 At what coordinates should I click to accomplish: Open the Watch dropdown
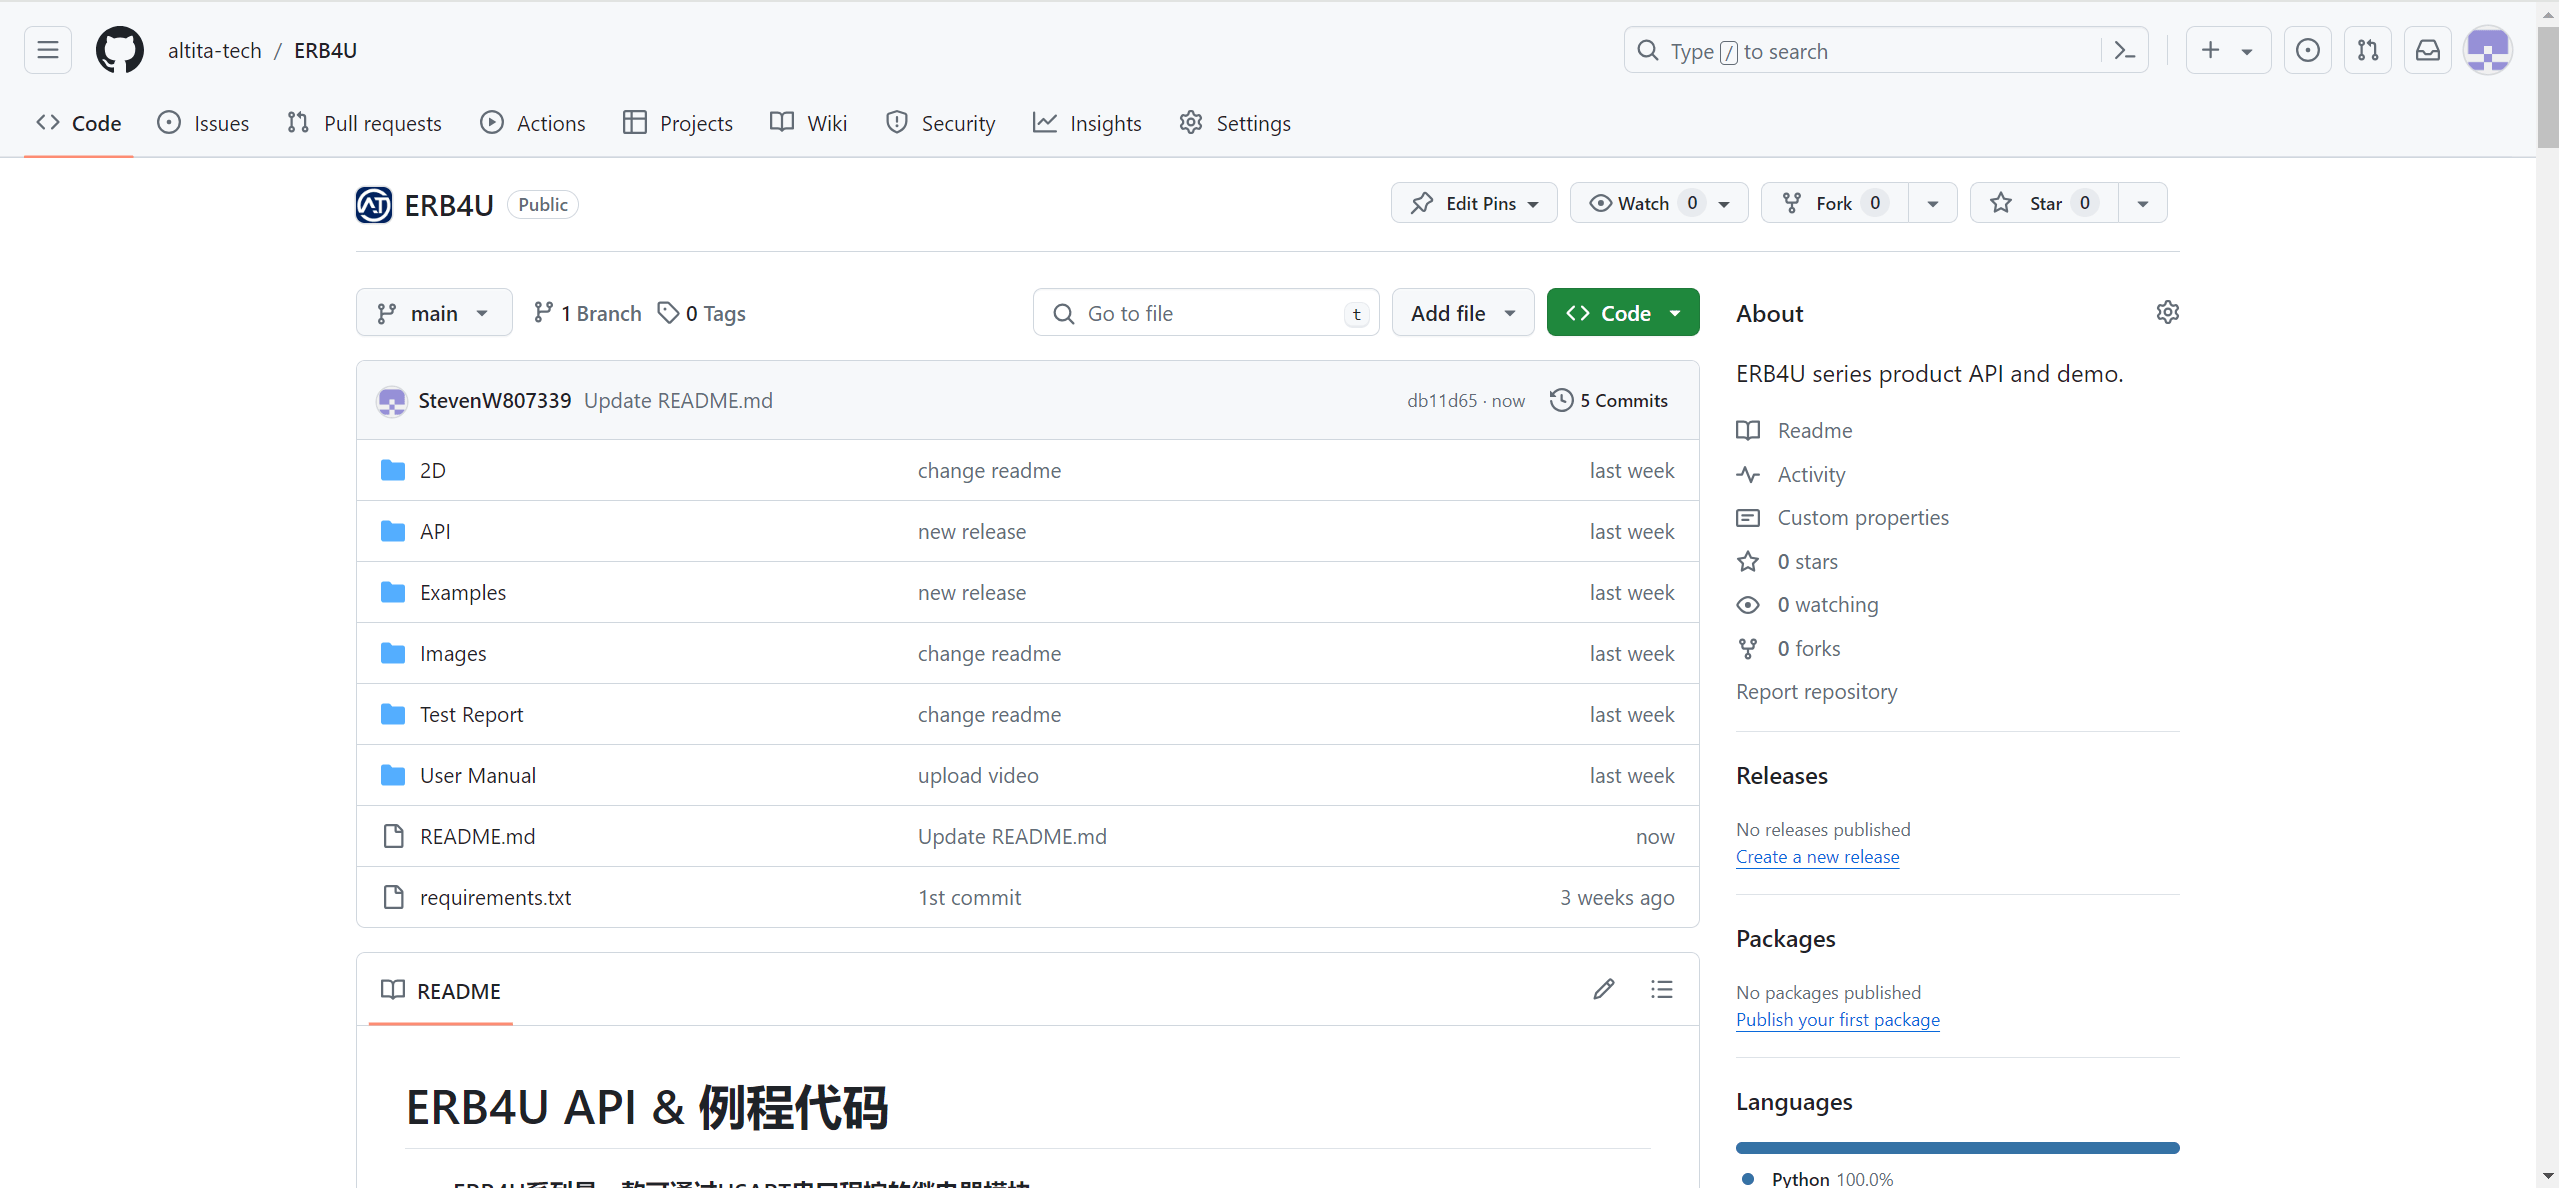[x=1659, y=203]
